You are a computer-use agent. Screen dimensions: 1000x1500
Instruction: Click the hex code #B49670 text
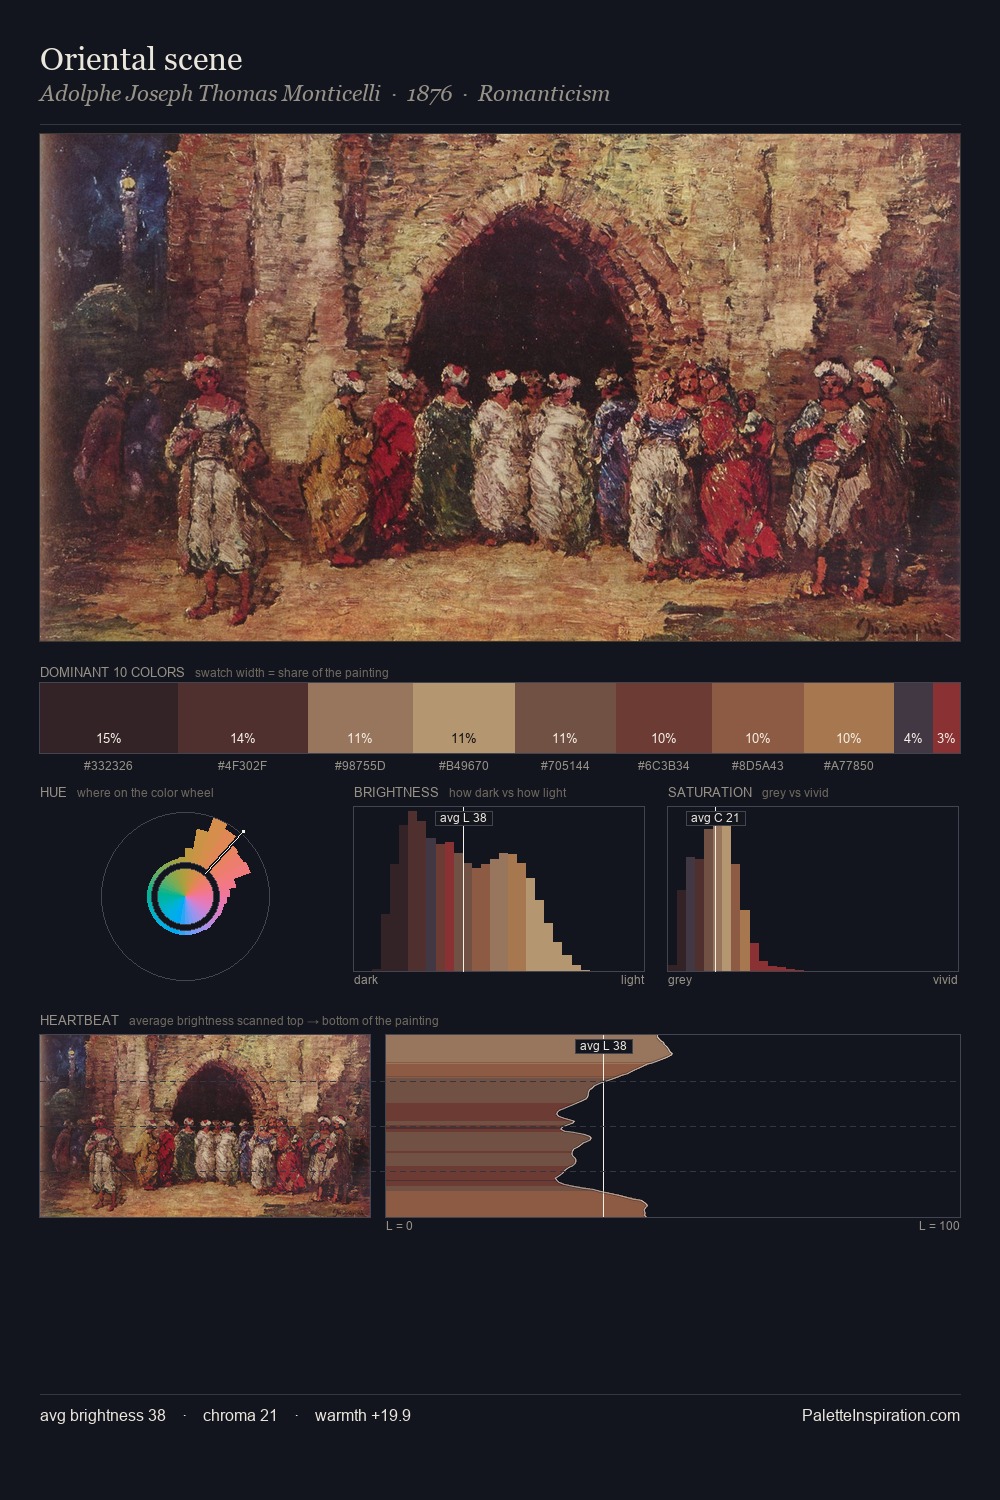point(464,766)
